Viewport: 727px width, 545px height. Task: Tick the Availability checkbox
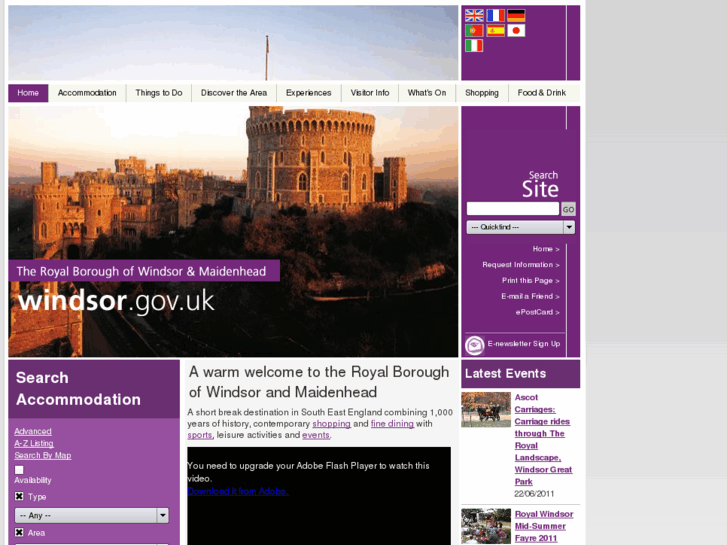(x=19, y=470)
